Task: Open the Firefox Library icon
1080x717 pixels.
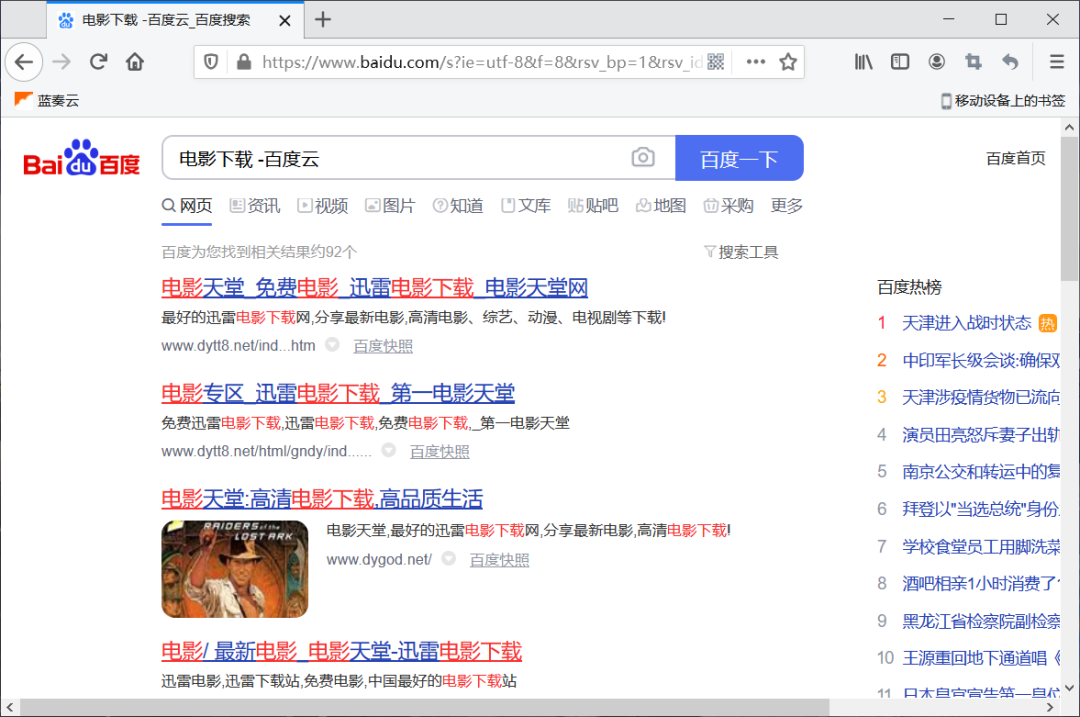Action: [x=863, y=61]
